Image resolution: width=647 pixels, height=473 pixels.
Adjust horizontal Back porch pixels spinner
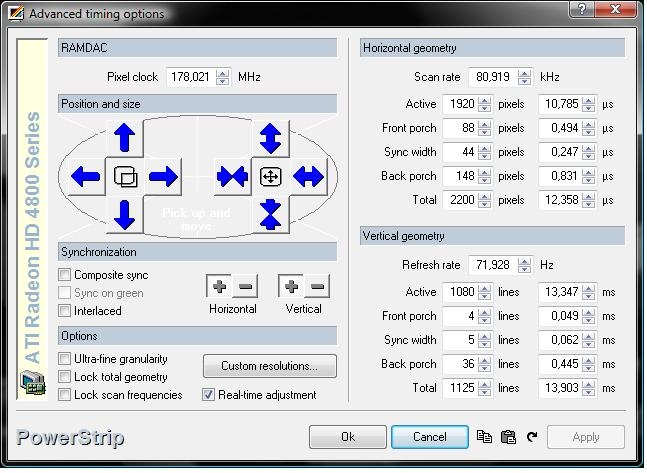(484, 176)
